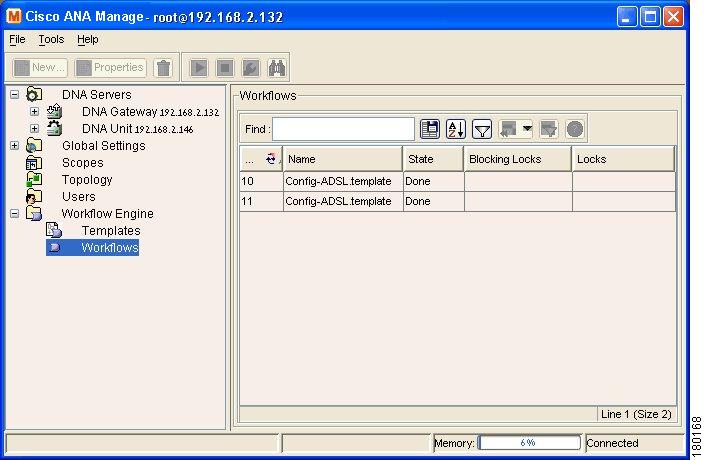
Task: Select Scopes in the tree
Action: click(83, 163)
